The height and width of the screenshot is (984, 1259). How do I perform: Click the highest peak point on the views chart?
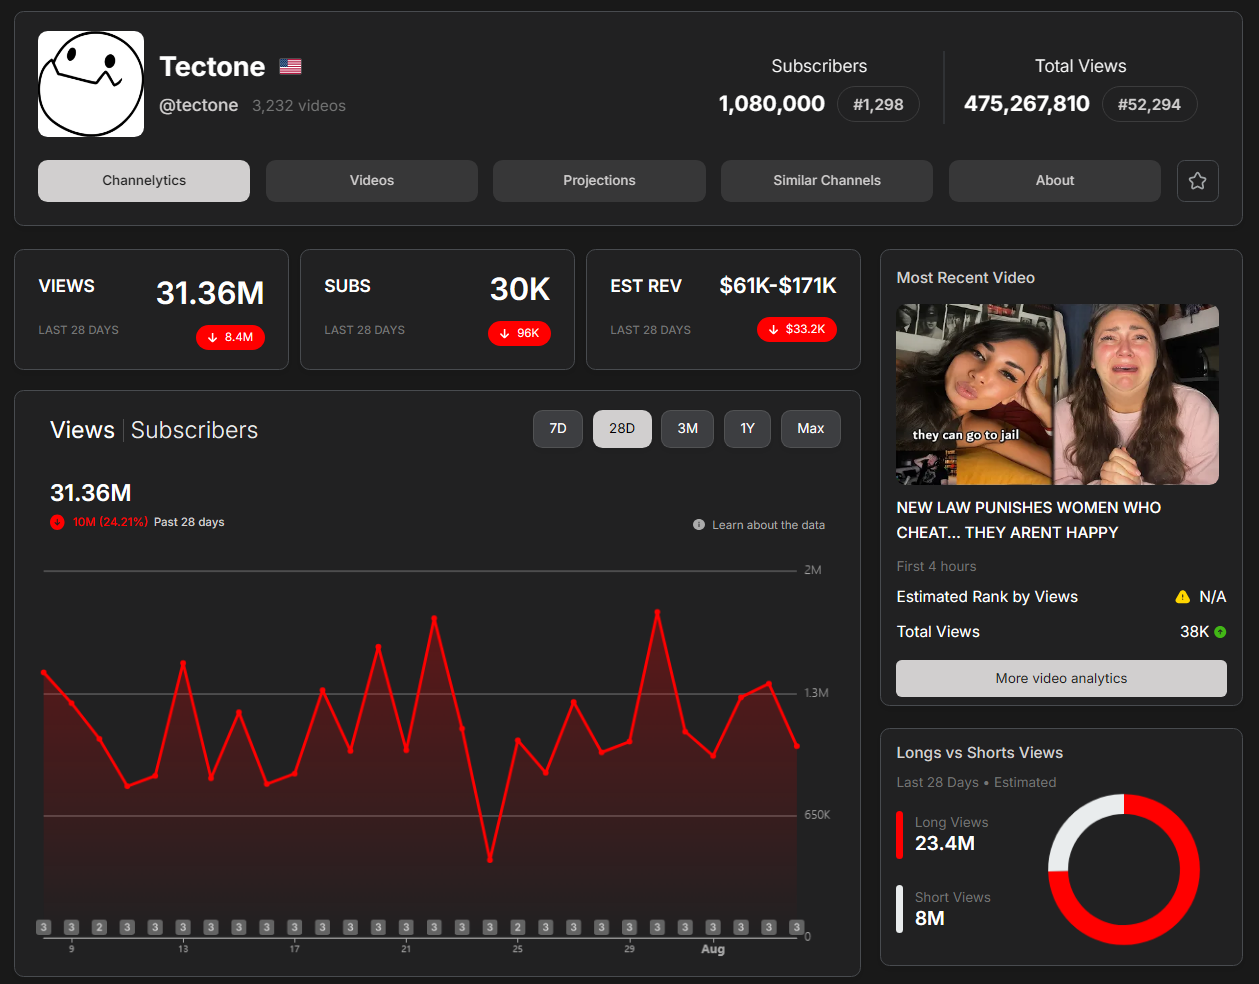[657, 611]
